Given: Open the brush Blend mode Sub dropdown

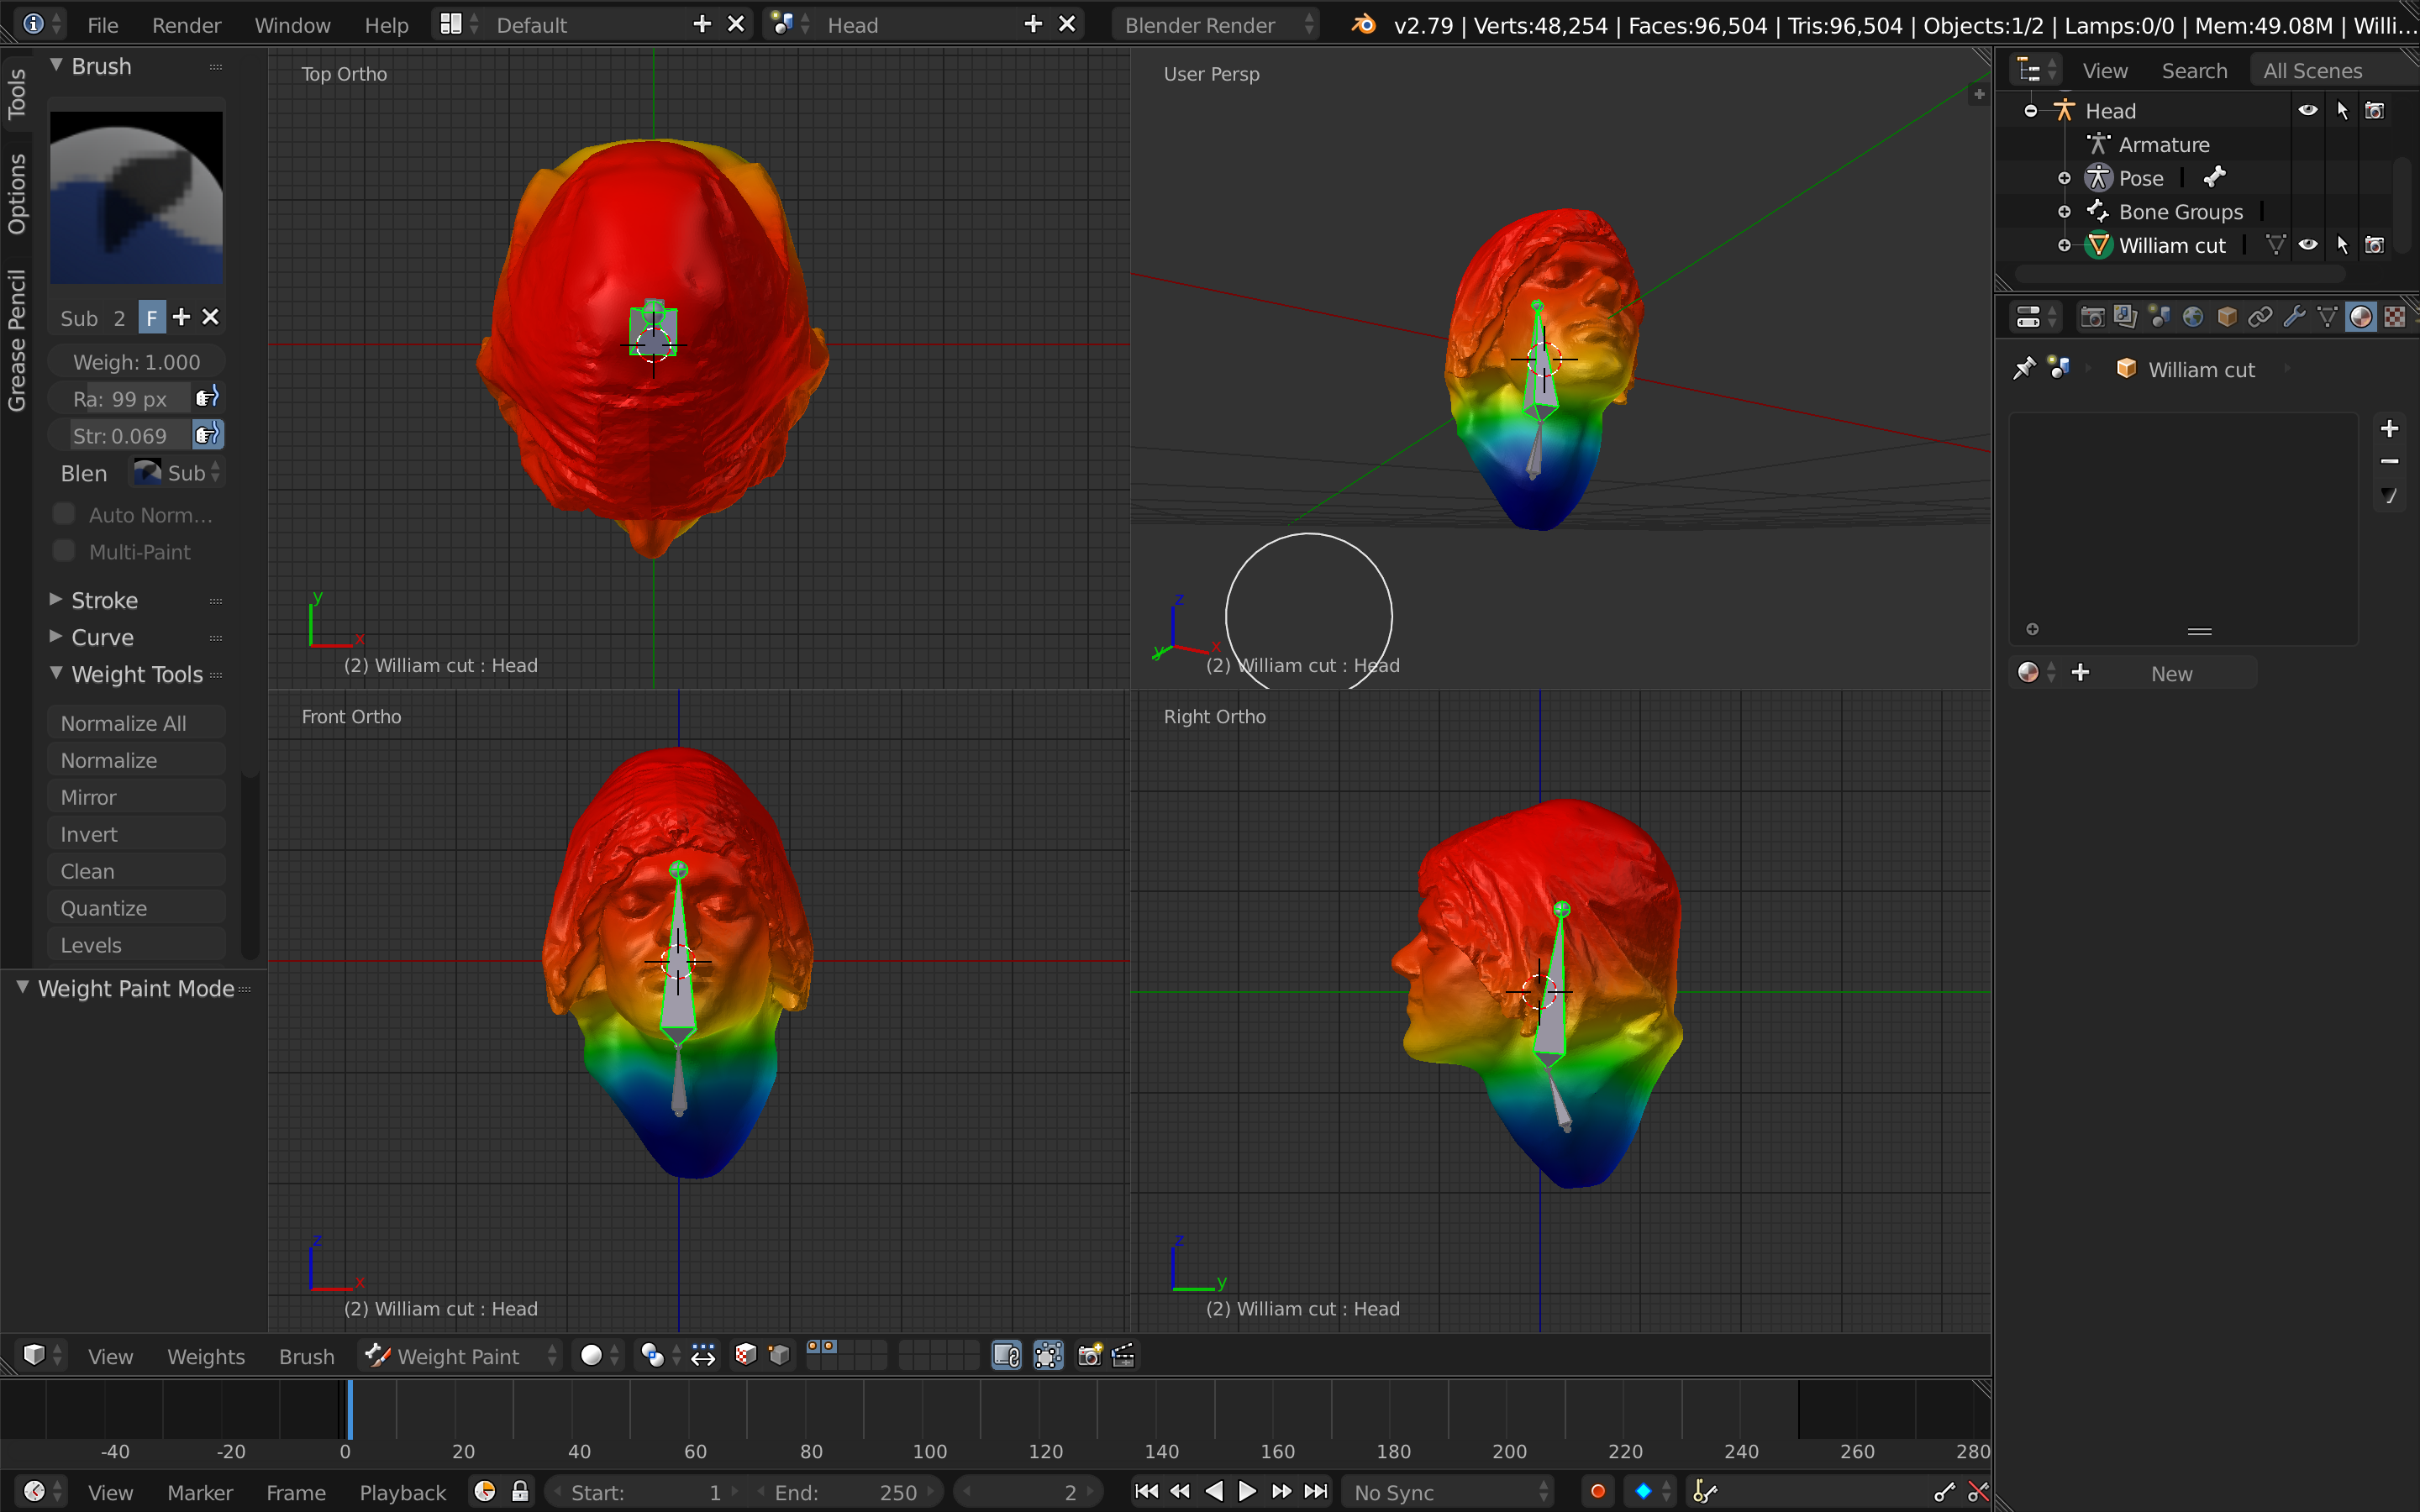Looking at the screenshot, I should click(x=178, y=472).
